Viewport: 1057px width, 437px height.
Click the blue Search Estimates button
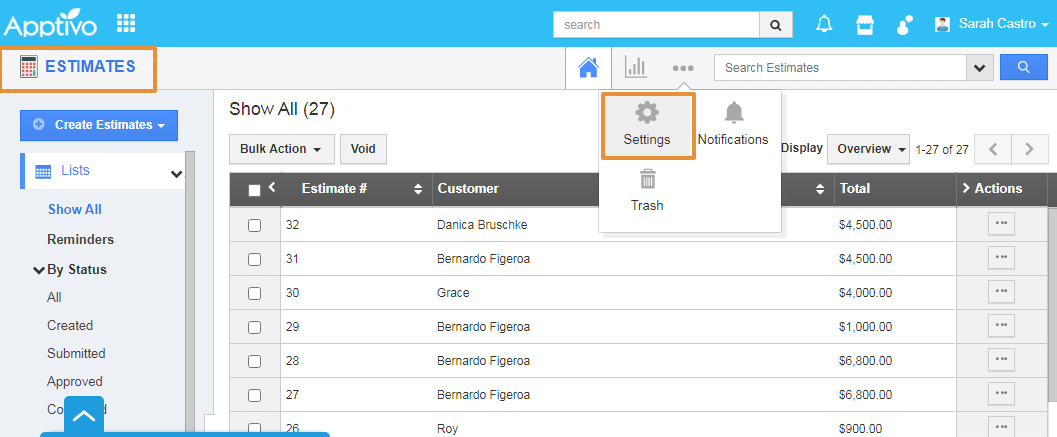(1024, 67)
